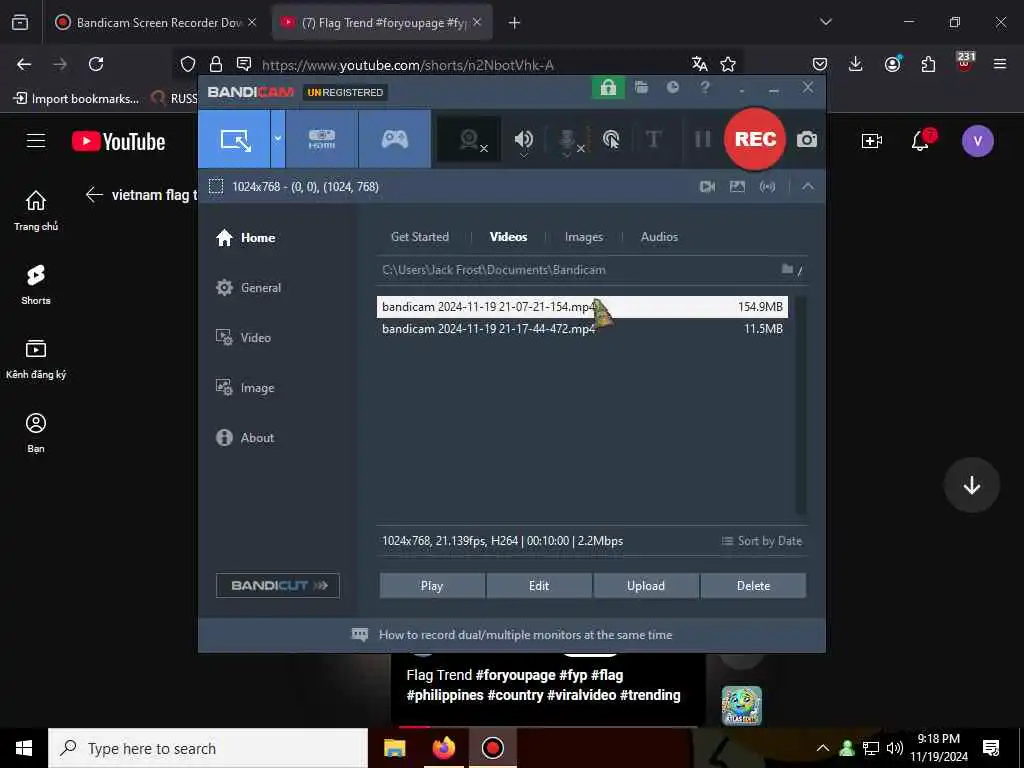The width and height of the screenshot is (1024, 768).
Task: Open Video settings in sidebar
Action: (243, 338)
